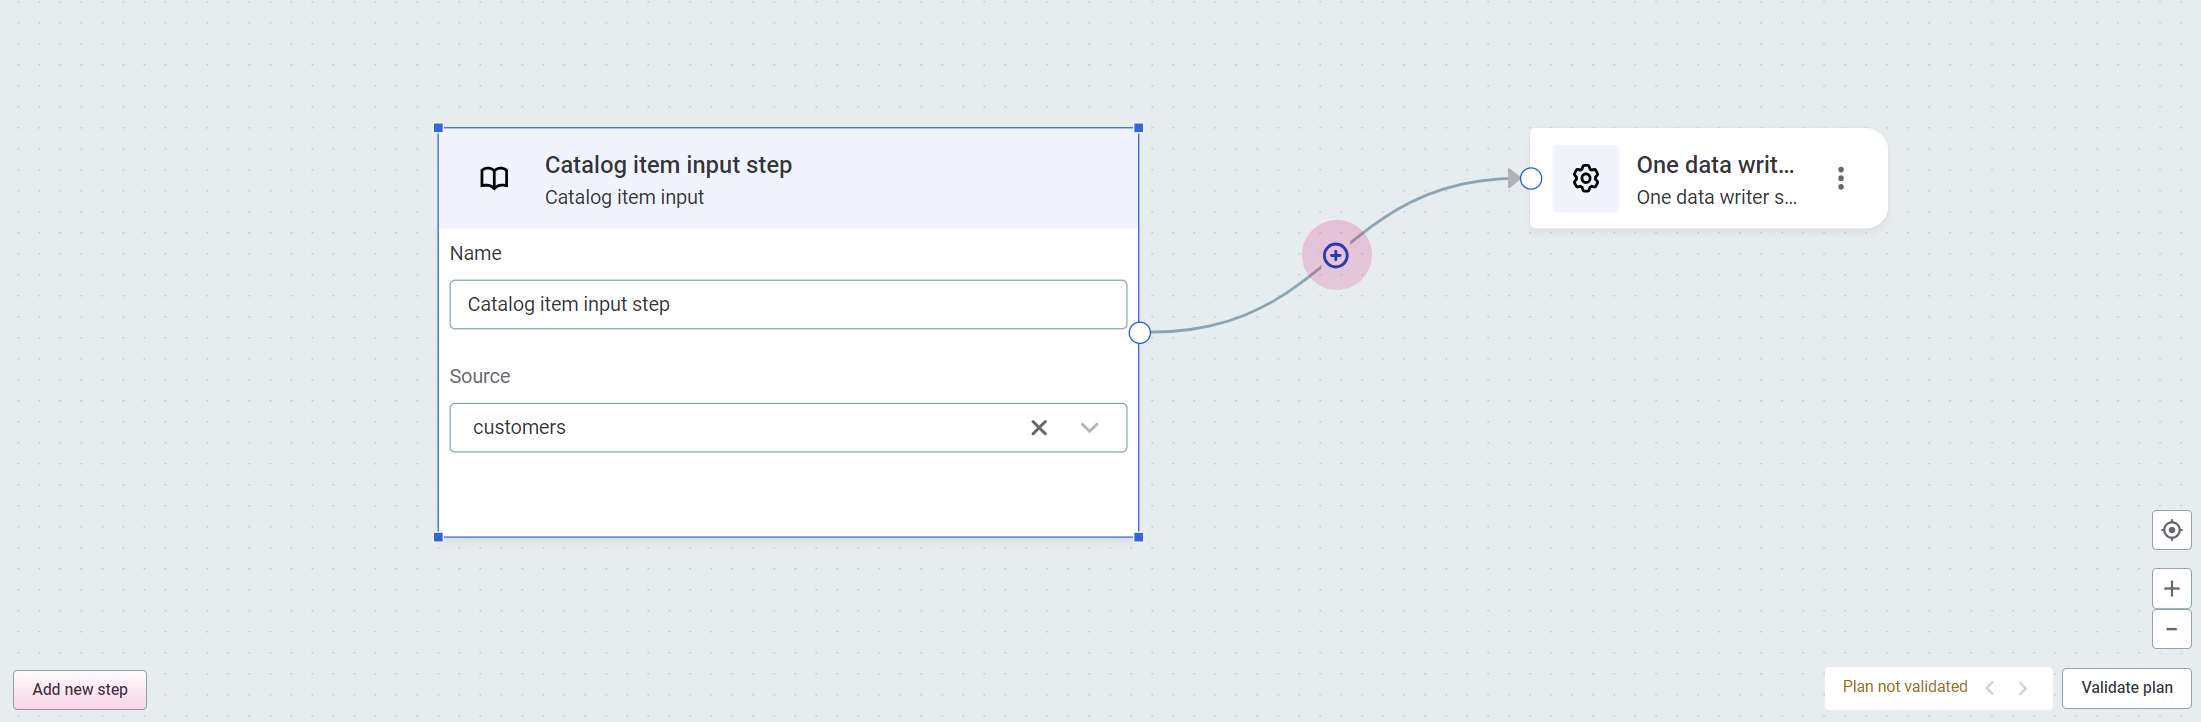Click the Validate plan button
2201x722 pixels.
pyautogui.click(x=2126, y=688)
